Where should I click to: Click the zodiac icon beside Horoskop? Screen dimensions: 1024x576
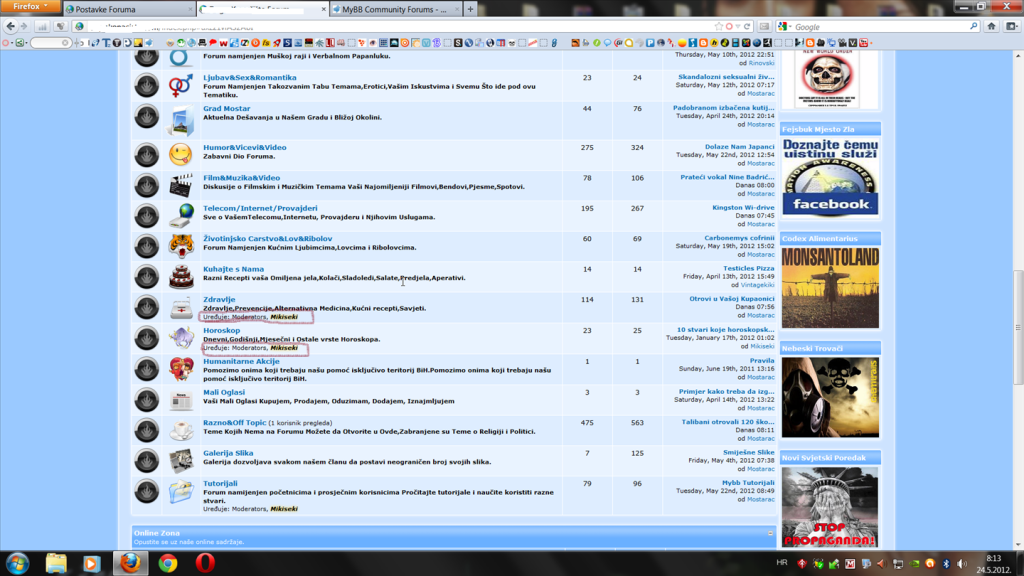pos(181,338)
